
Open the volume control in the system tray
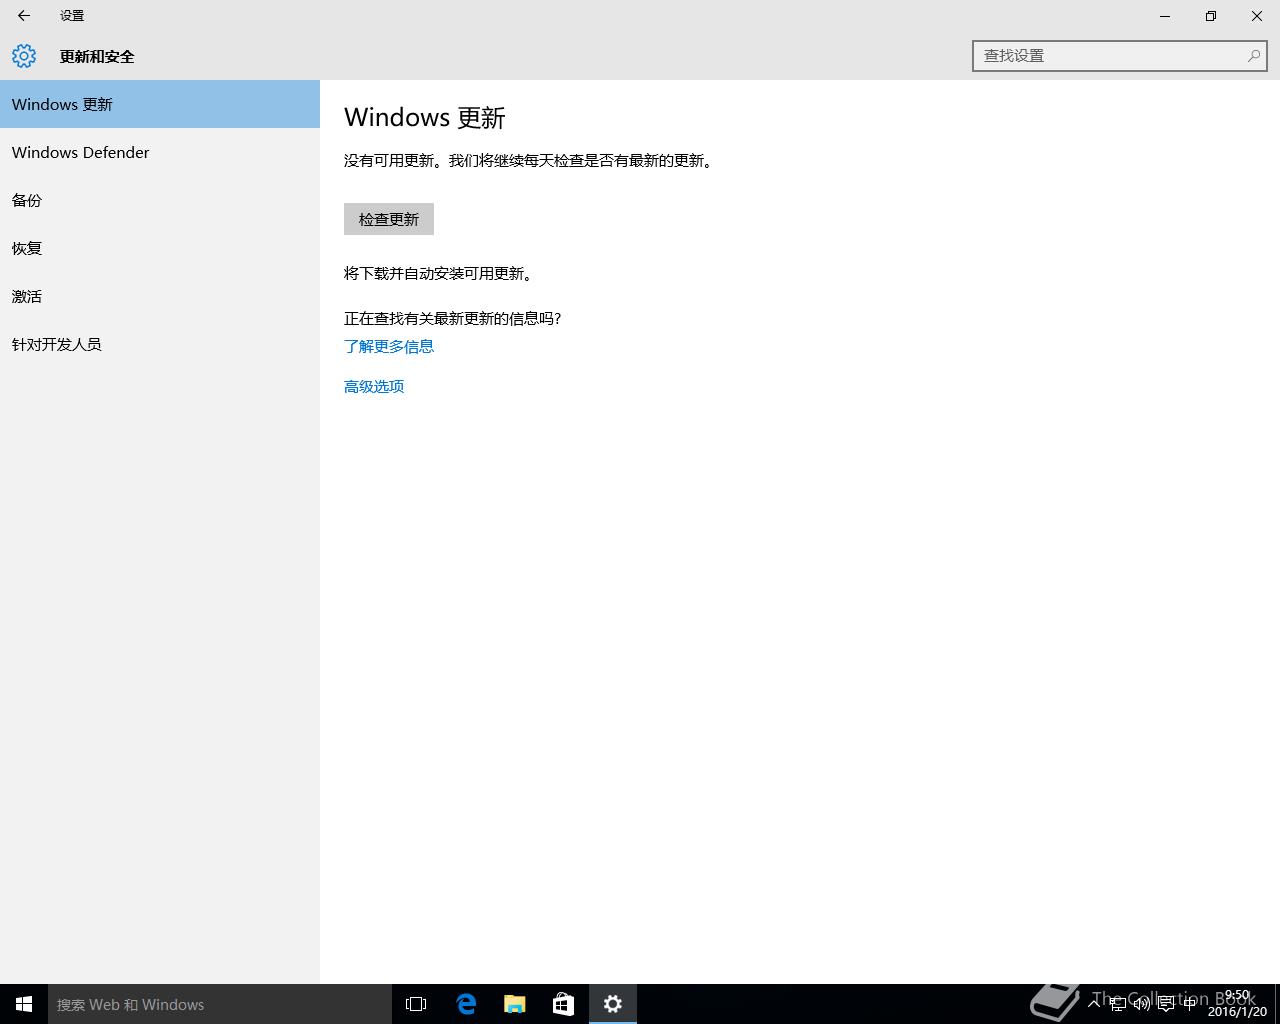[1141, 1004]
